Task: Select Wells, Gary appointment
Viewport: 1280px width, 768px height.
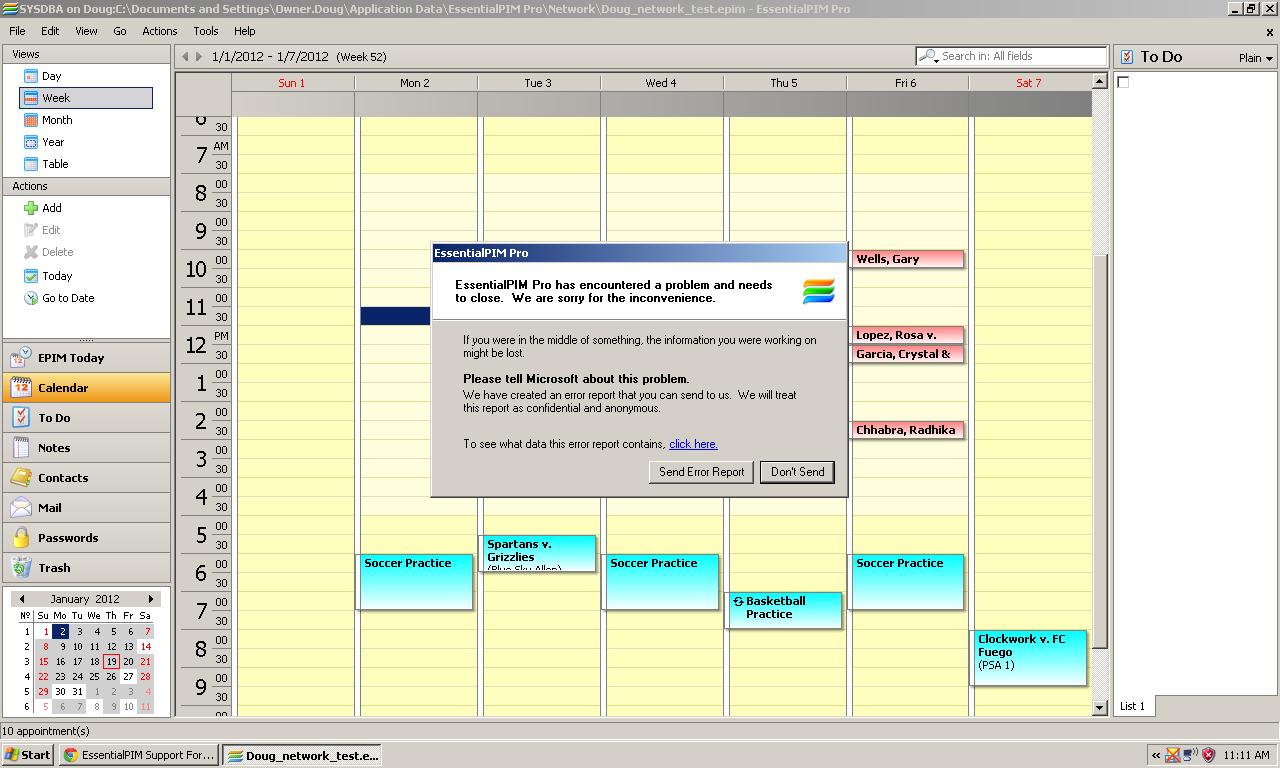Action: point(907,259)
